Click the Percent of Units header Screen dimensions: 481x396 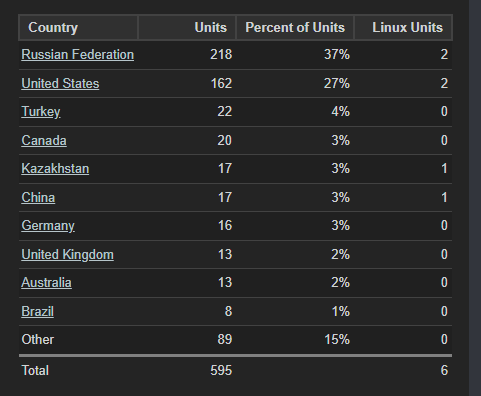pyautogui.click(x=295, y=27)
